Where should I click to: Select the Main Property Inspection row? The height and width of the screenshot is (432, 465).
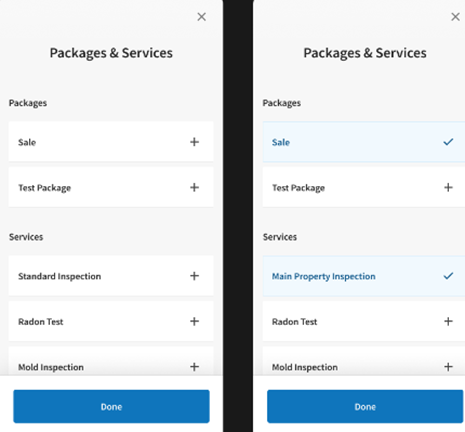364,276
